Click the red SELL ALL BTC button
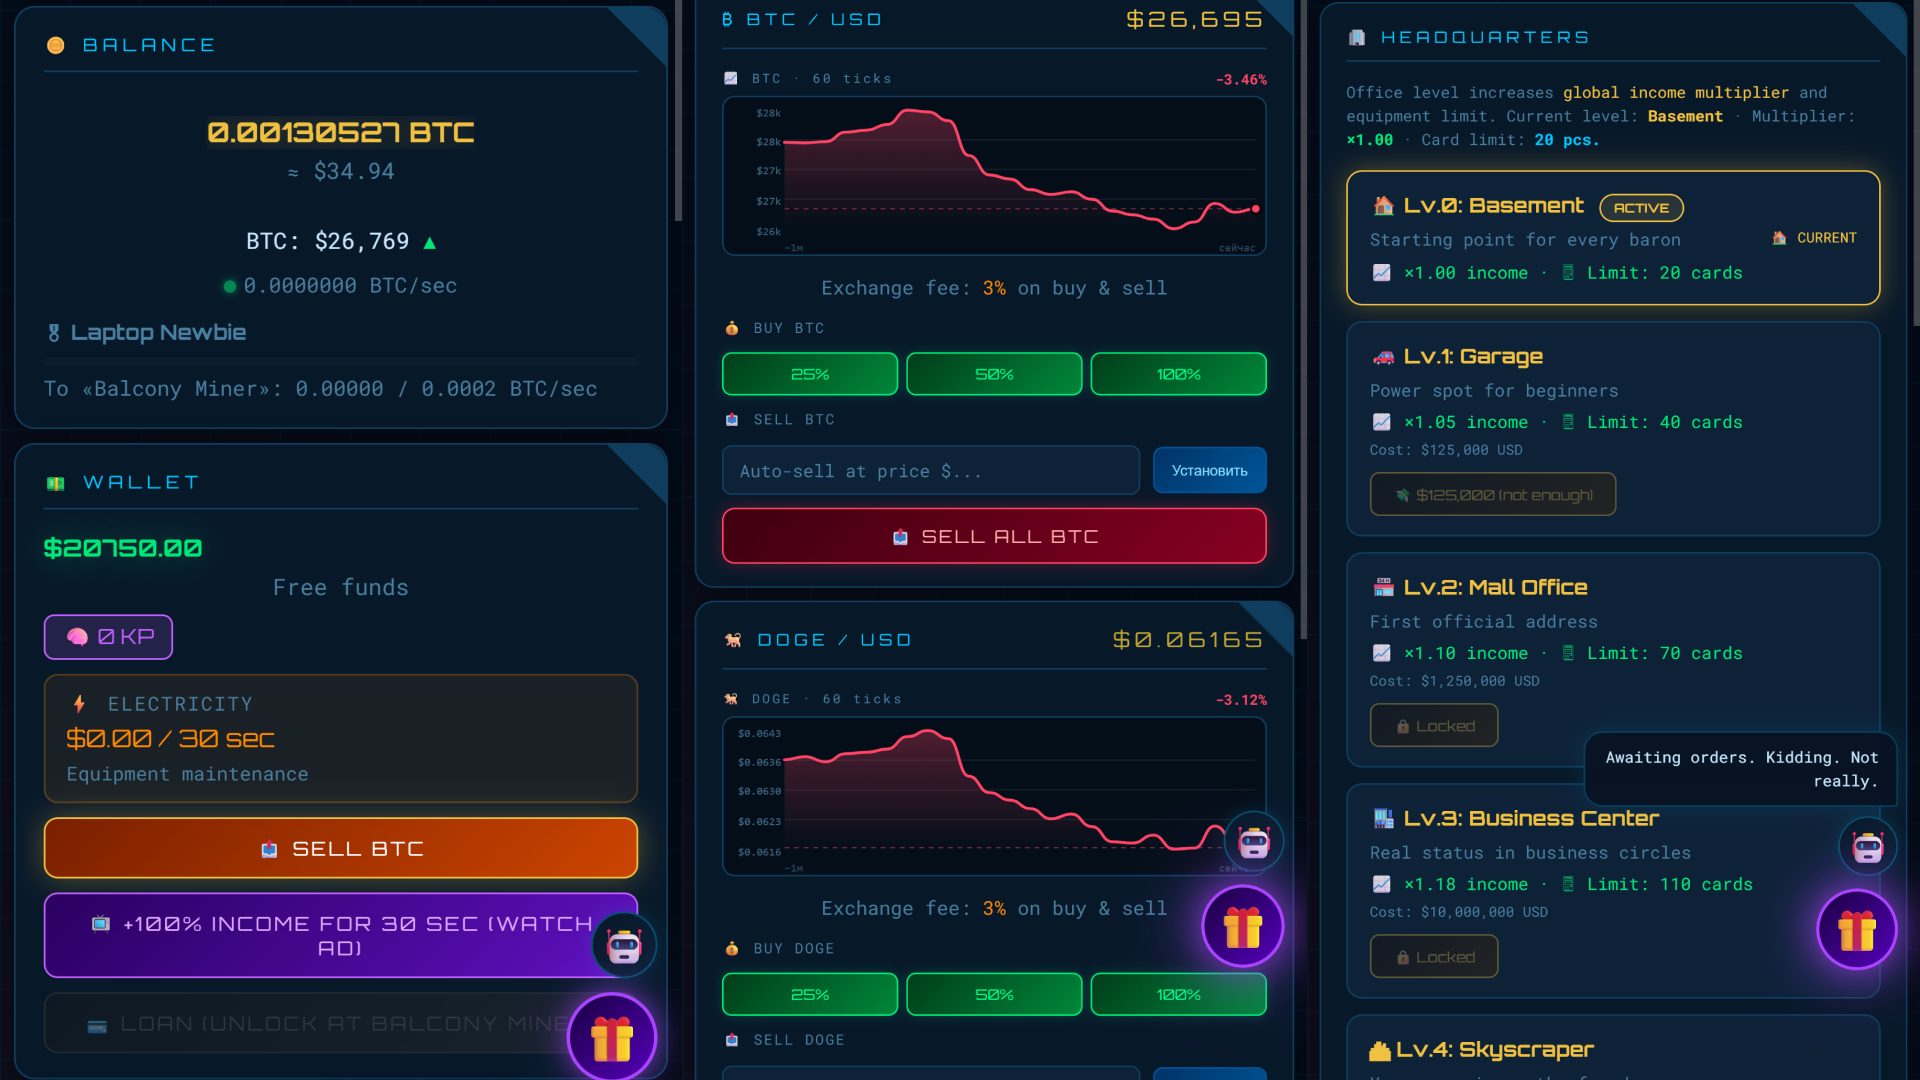The width and height of the screenshot is (1920, 1080). 994,536
